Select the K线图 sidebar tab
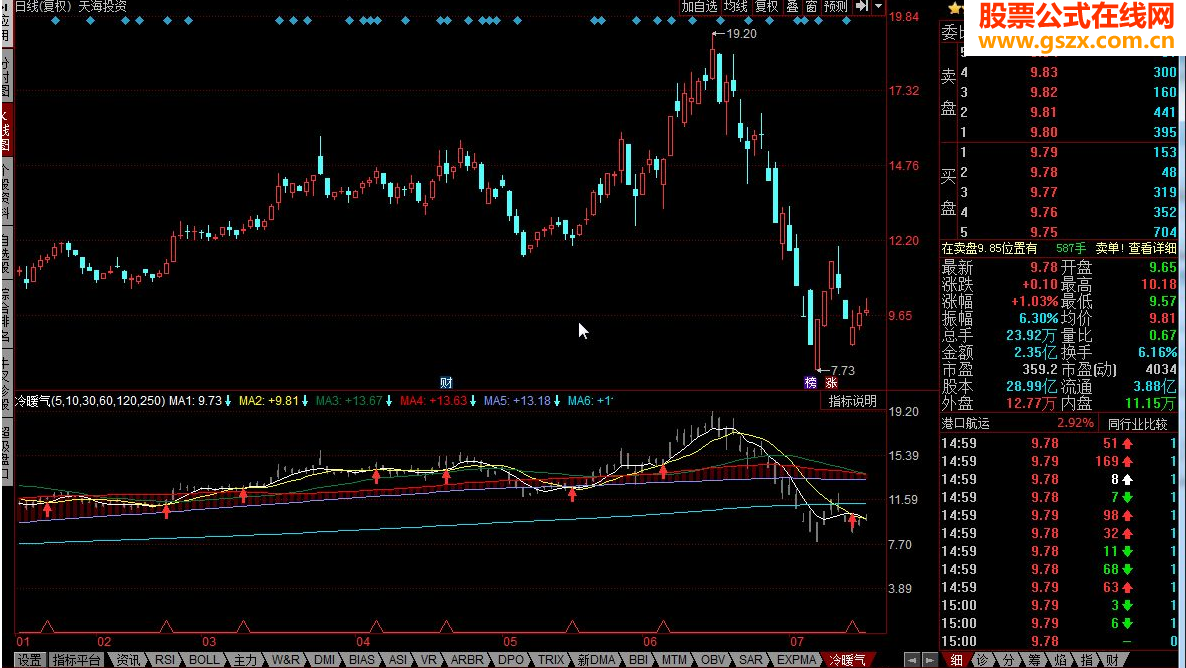 point(5,130)
